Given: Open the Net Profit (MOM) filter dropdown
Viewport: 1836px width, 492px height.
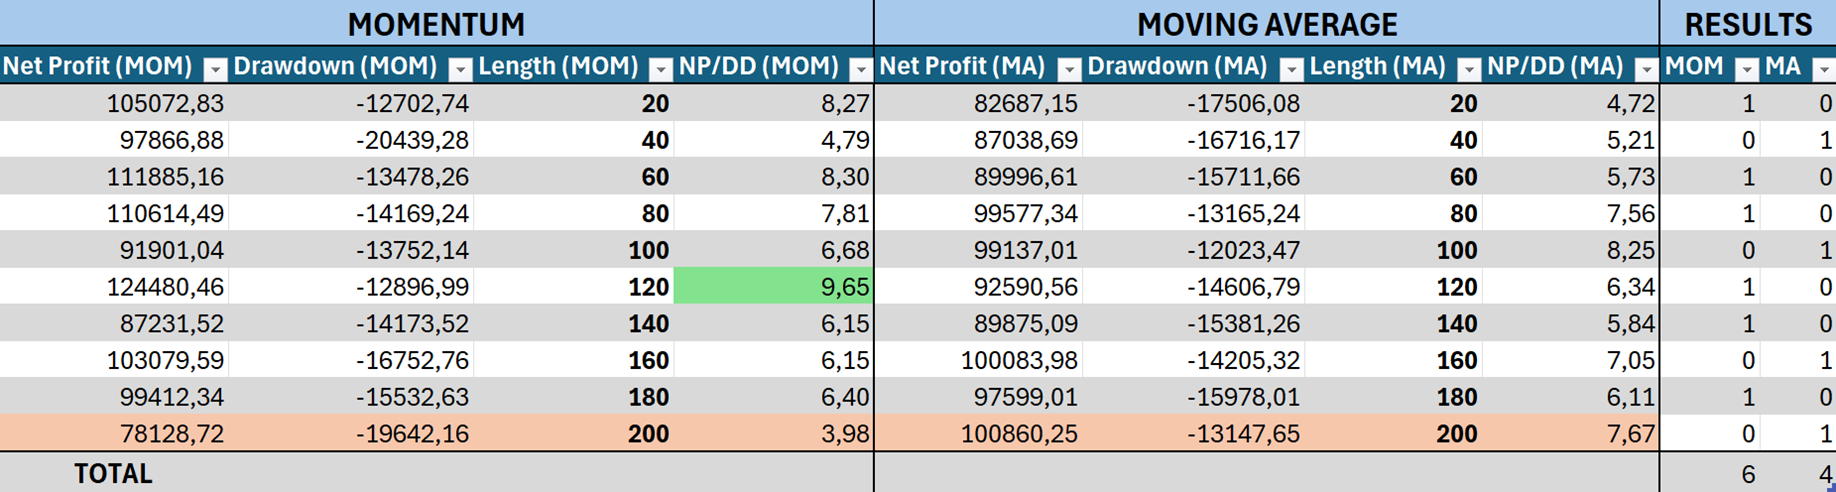Looking at the screenshot, I should (215, 69).
